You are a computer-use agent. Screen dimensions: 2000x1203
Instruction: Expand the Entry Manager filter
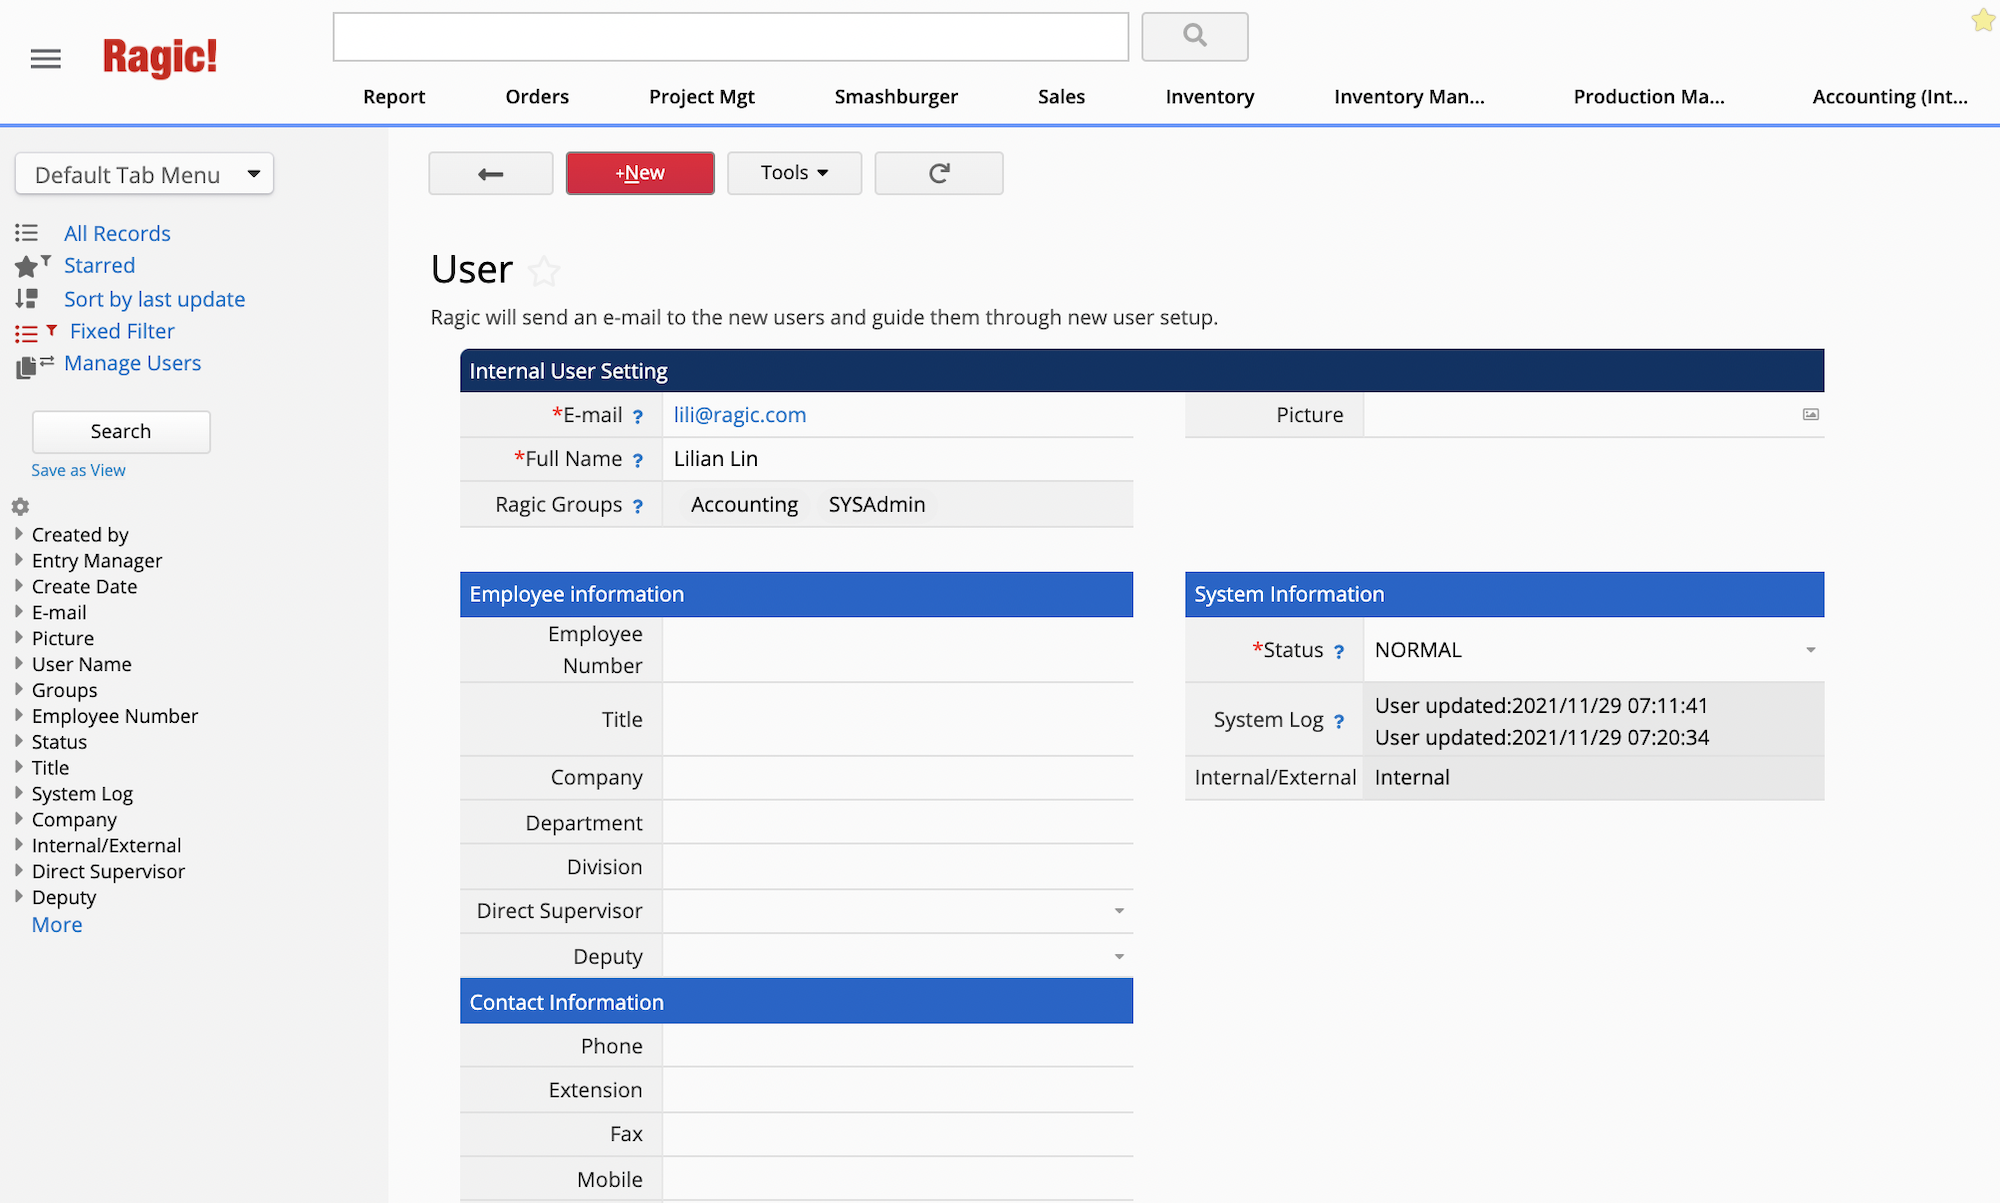tap(18, 560)
